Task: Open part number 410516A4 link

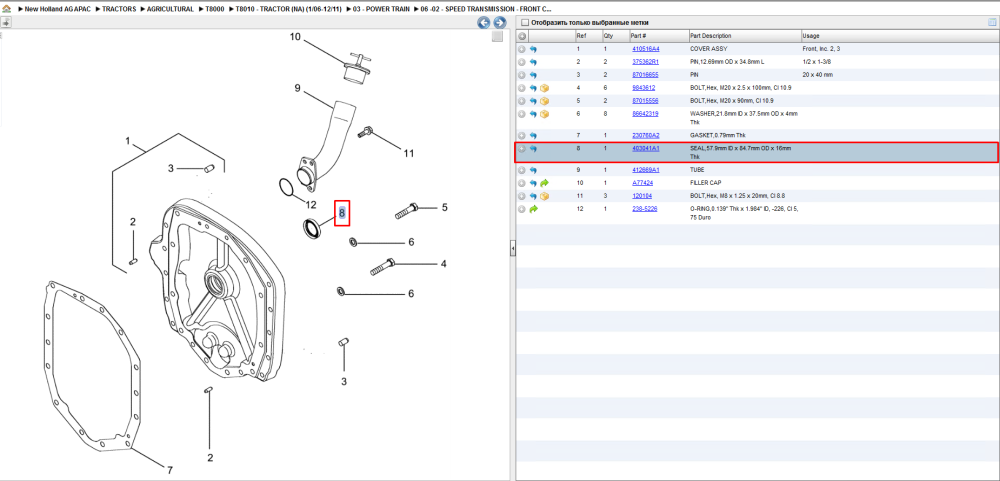Action: (x=645, y=49)
